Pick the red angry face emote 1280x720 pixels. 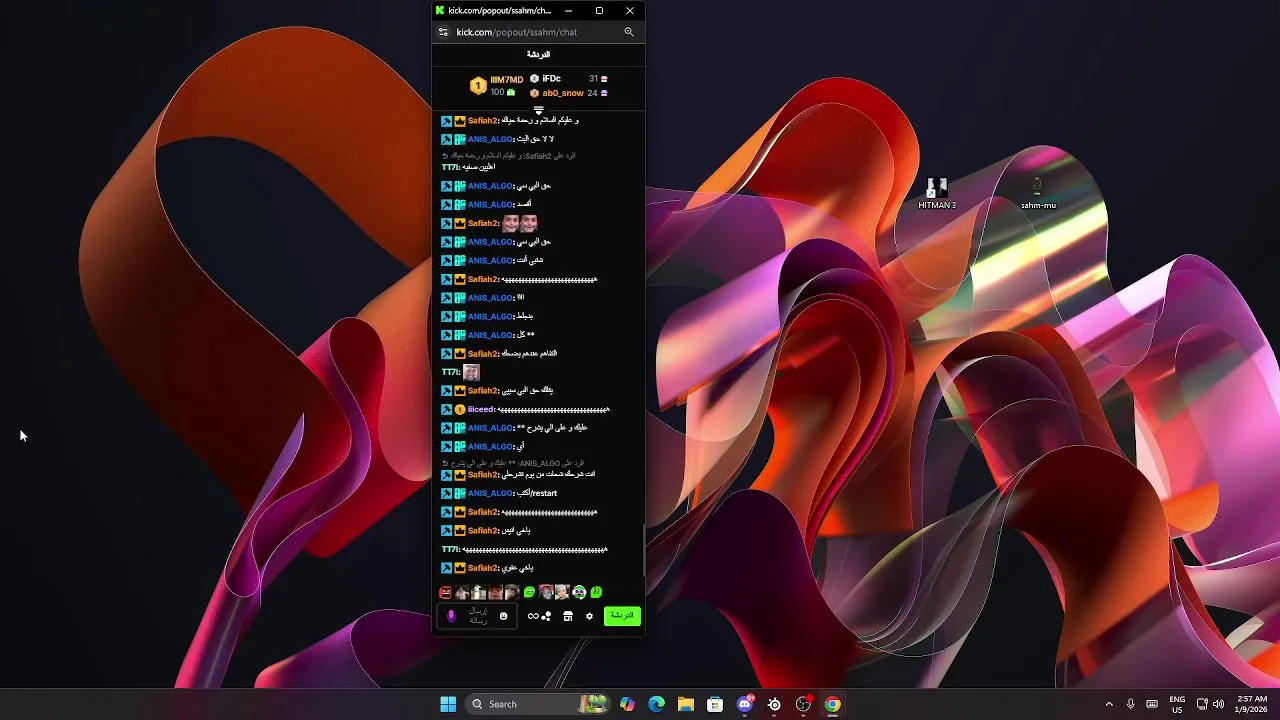pyautogui.click(x=446, y=592)
